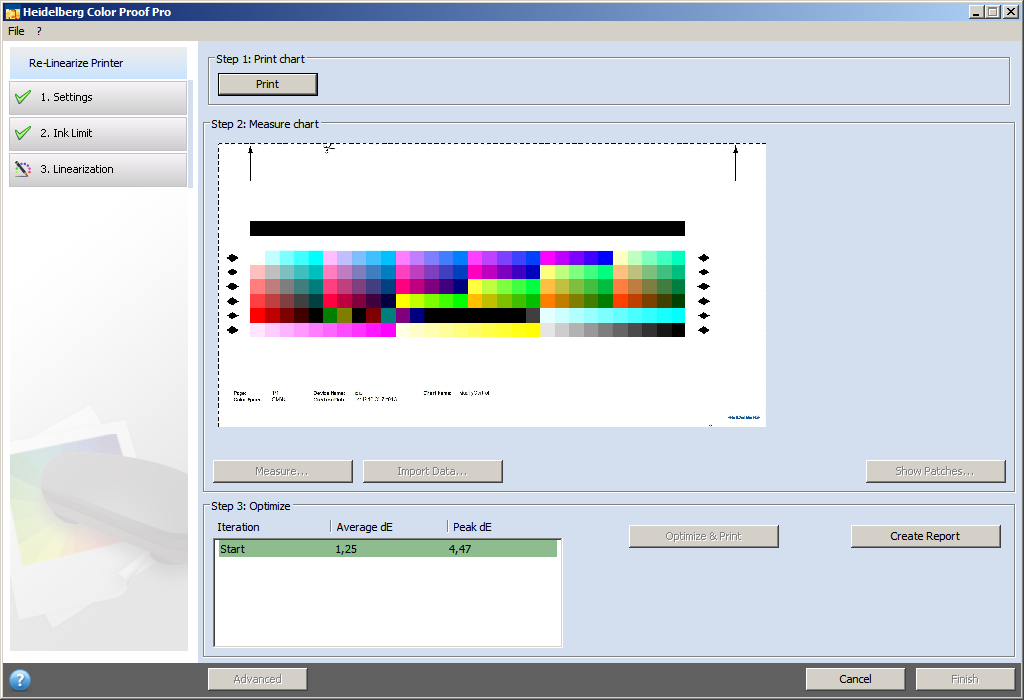Click the Finish button

pos(965,679)
